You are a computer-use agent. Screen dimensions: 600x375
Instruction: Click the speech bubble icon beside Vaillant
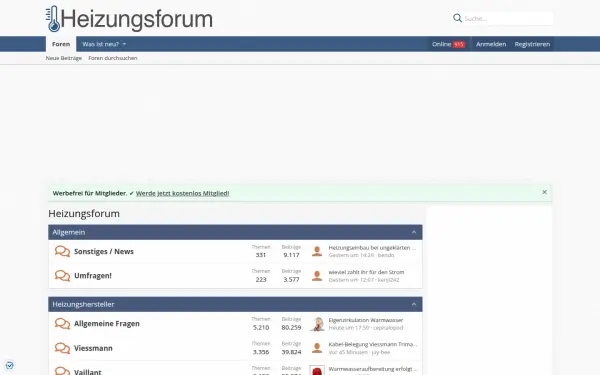tap(62, 371)
